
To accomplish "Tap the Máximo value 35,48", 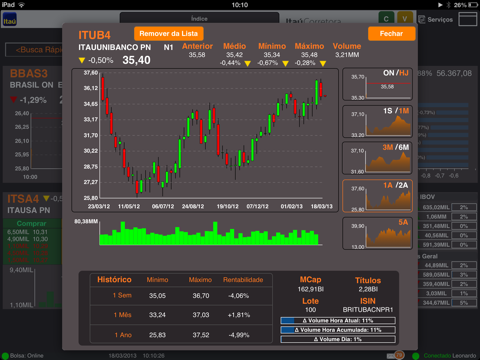I will click(x=309, y=55).
